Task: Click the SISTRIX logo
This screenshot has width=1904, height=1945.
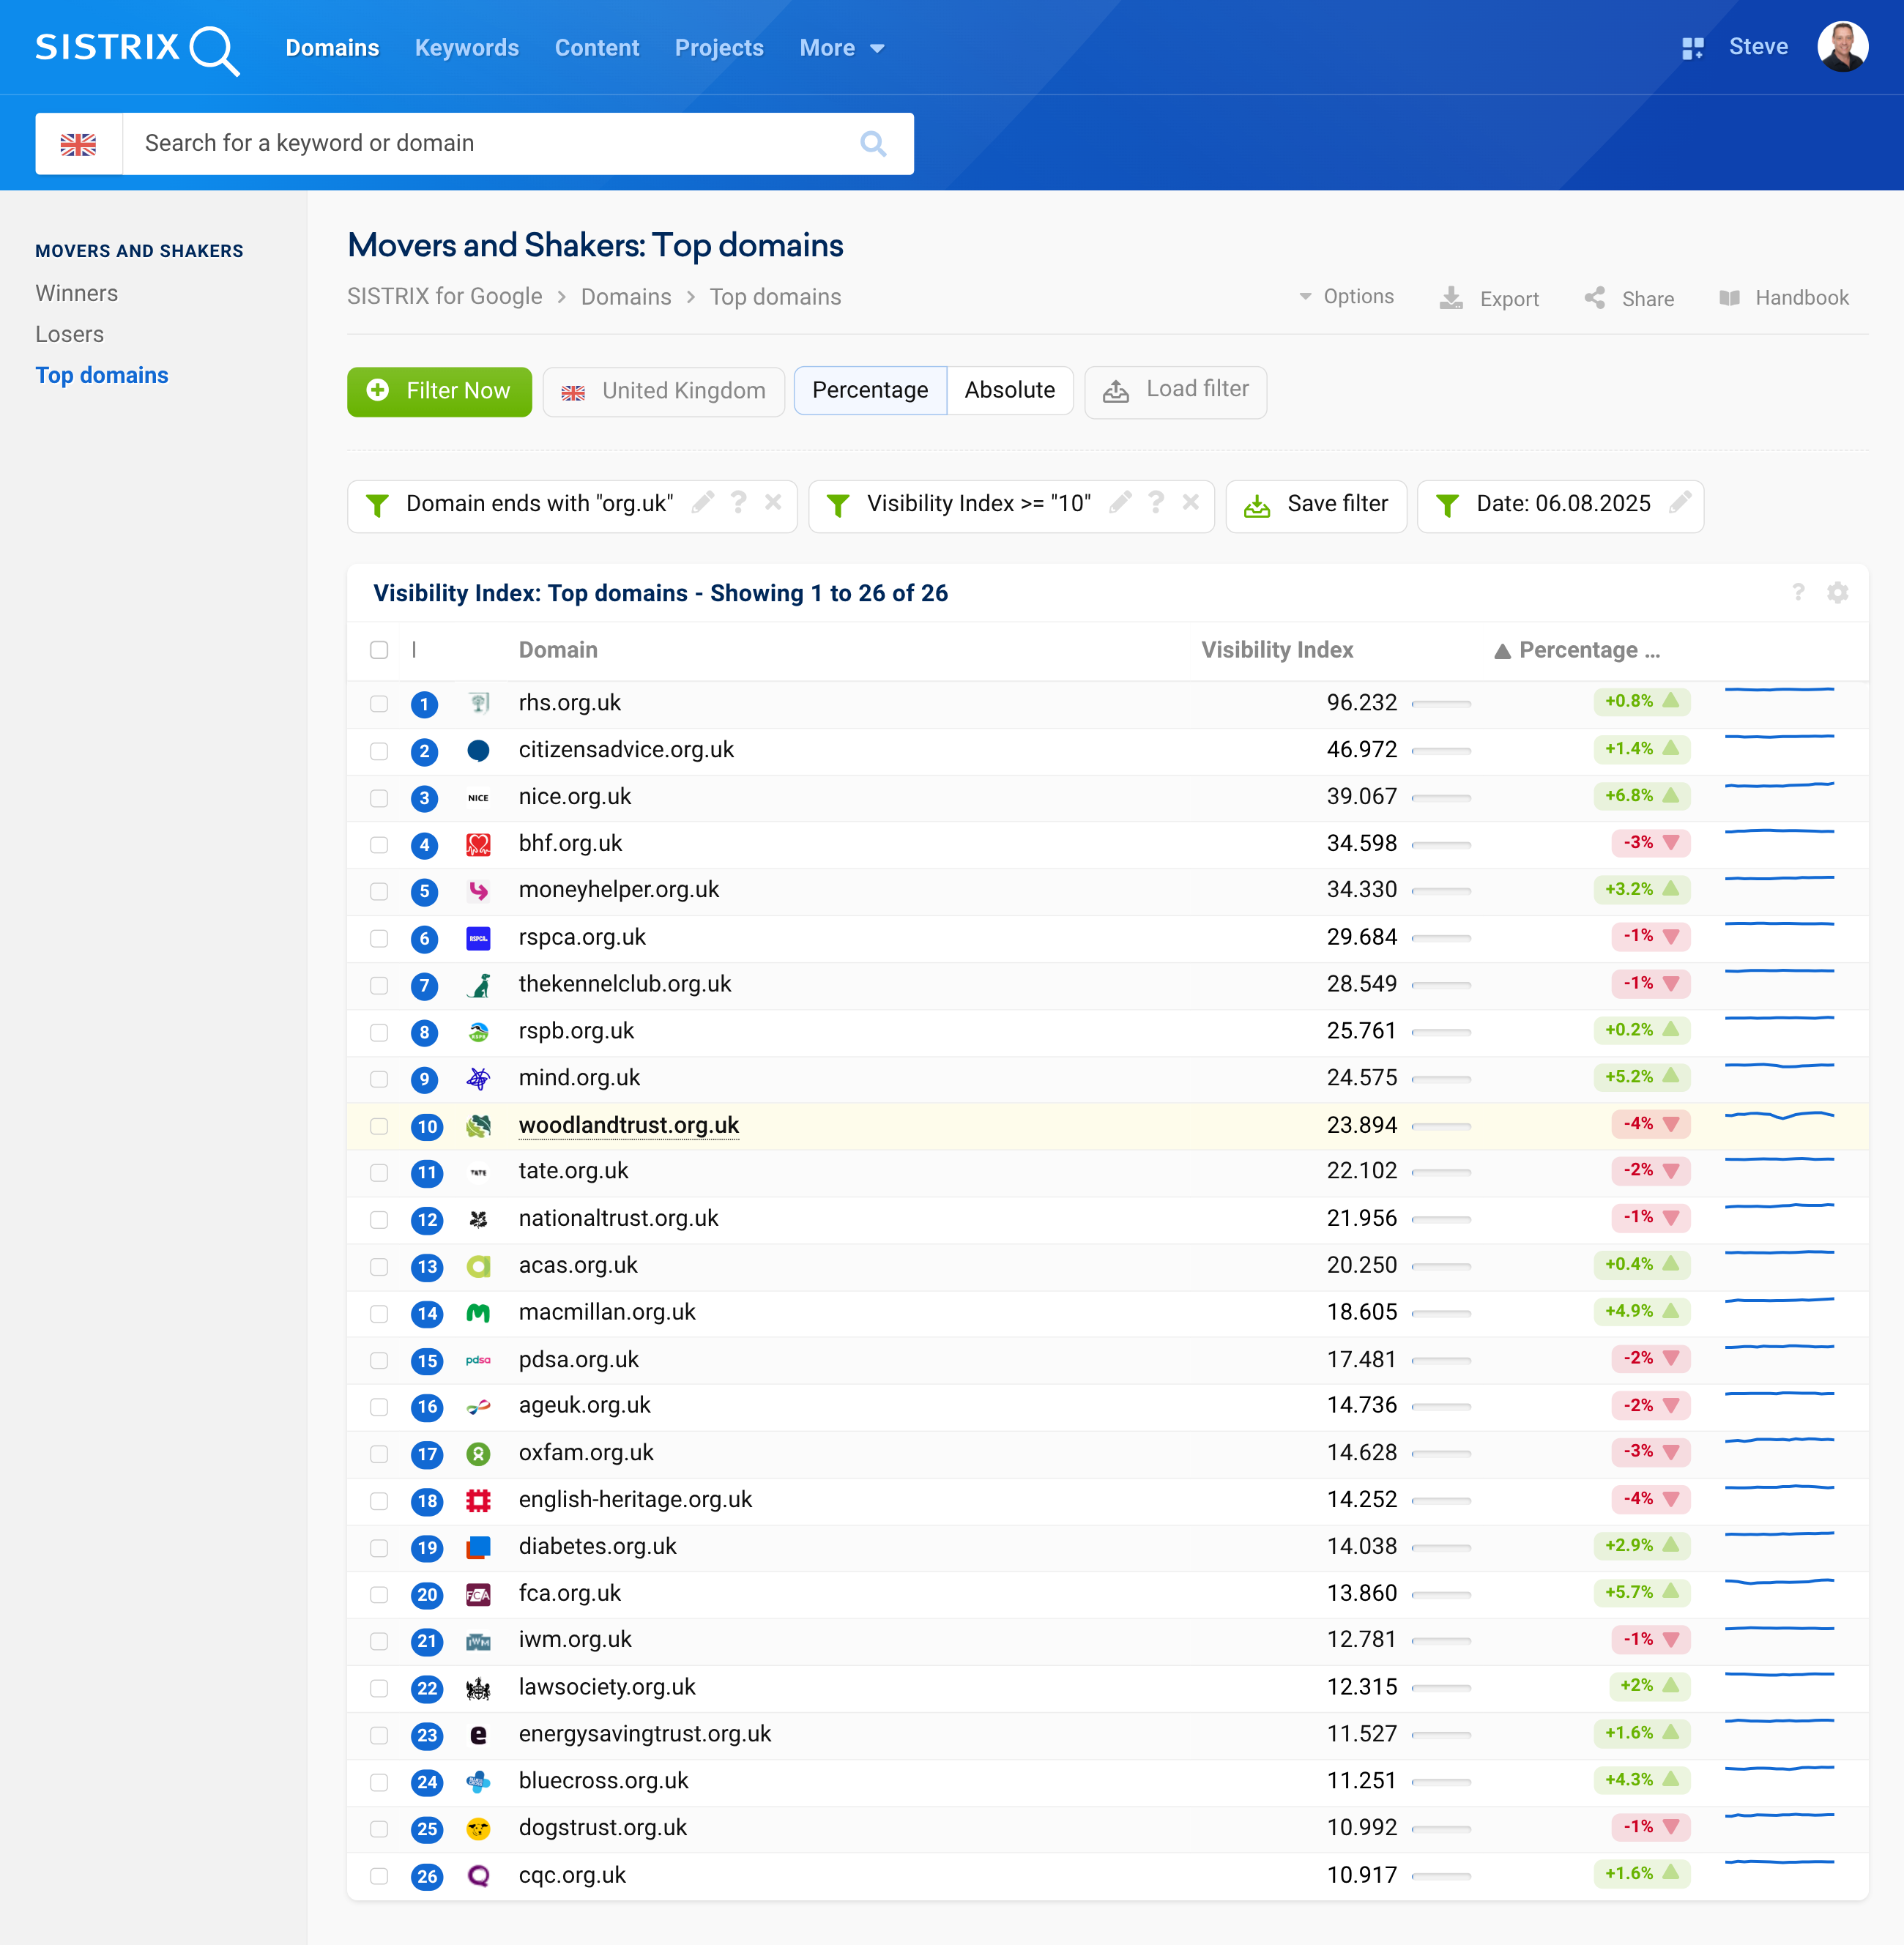Action: click(x=137, y=49)
